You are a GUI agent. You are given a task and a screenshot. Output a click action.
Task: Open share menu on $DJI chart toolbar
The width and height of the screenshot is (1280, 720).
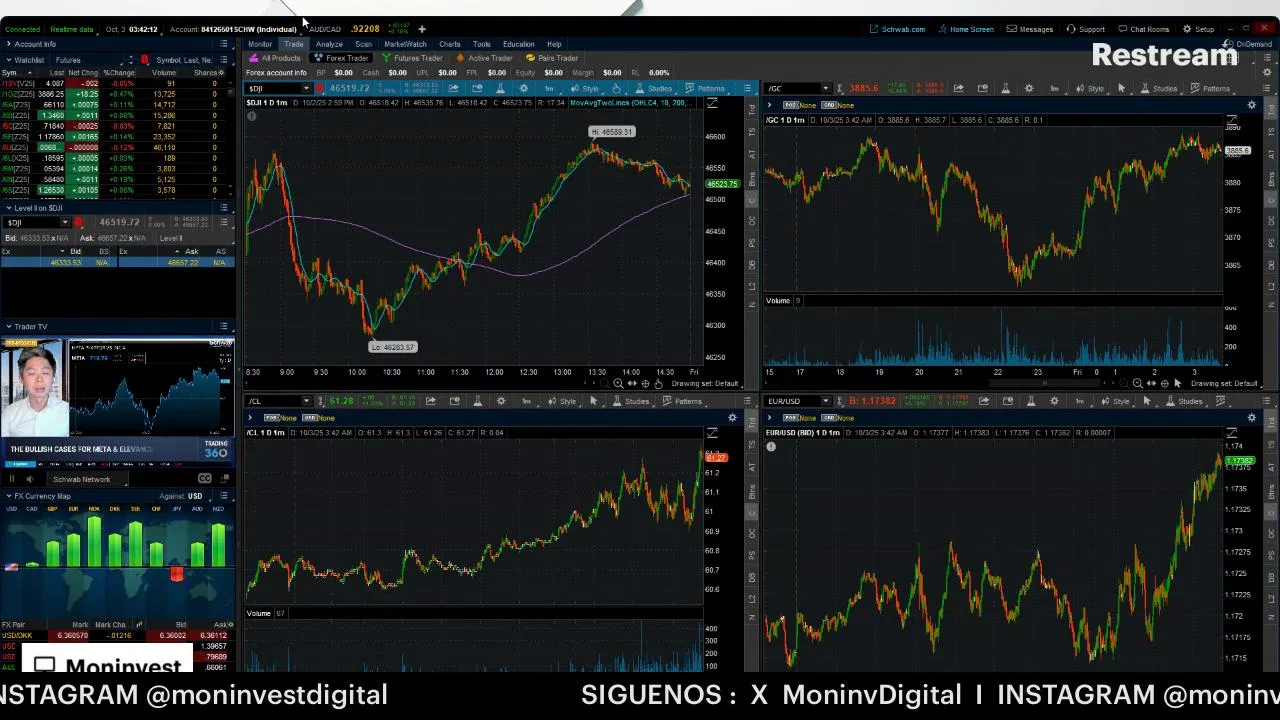(x=453, y=88)
